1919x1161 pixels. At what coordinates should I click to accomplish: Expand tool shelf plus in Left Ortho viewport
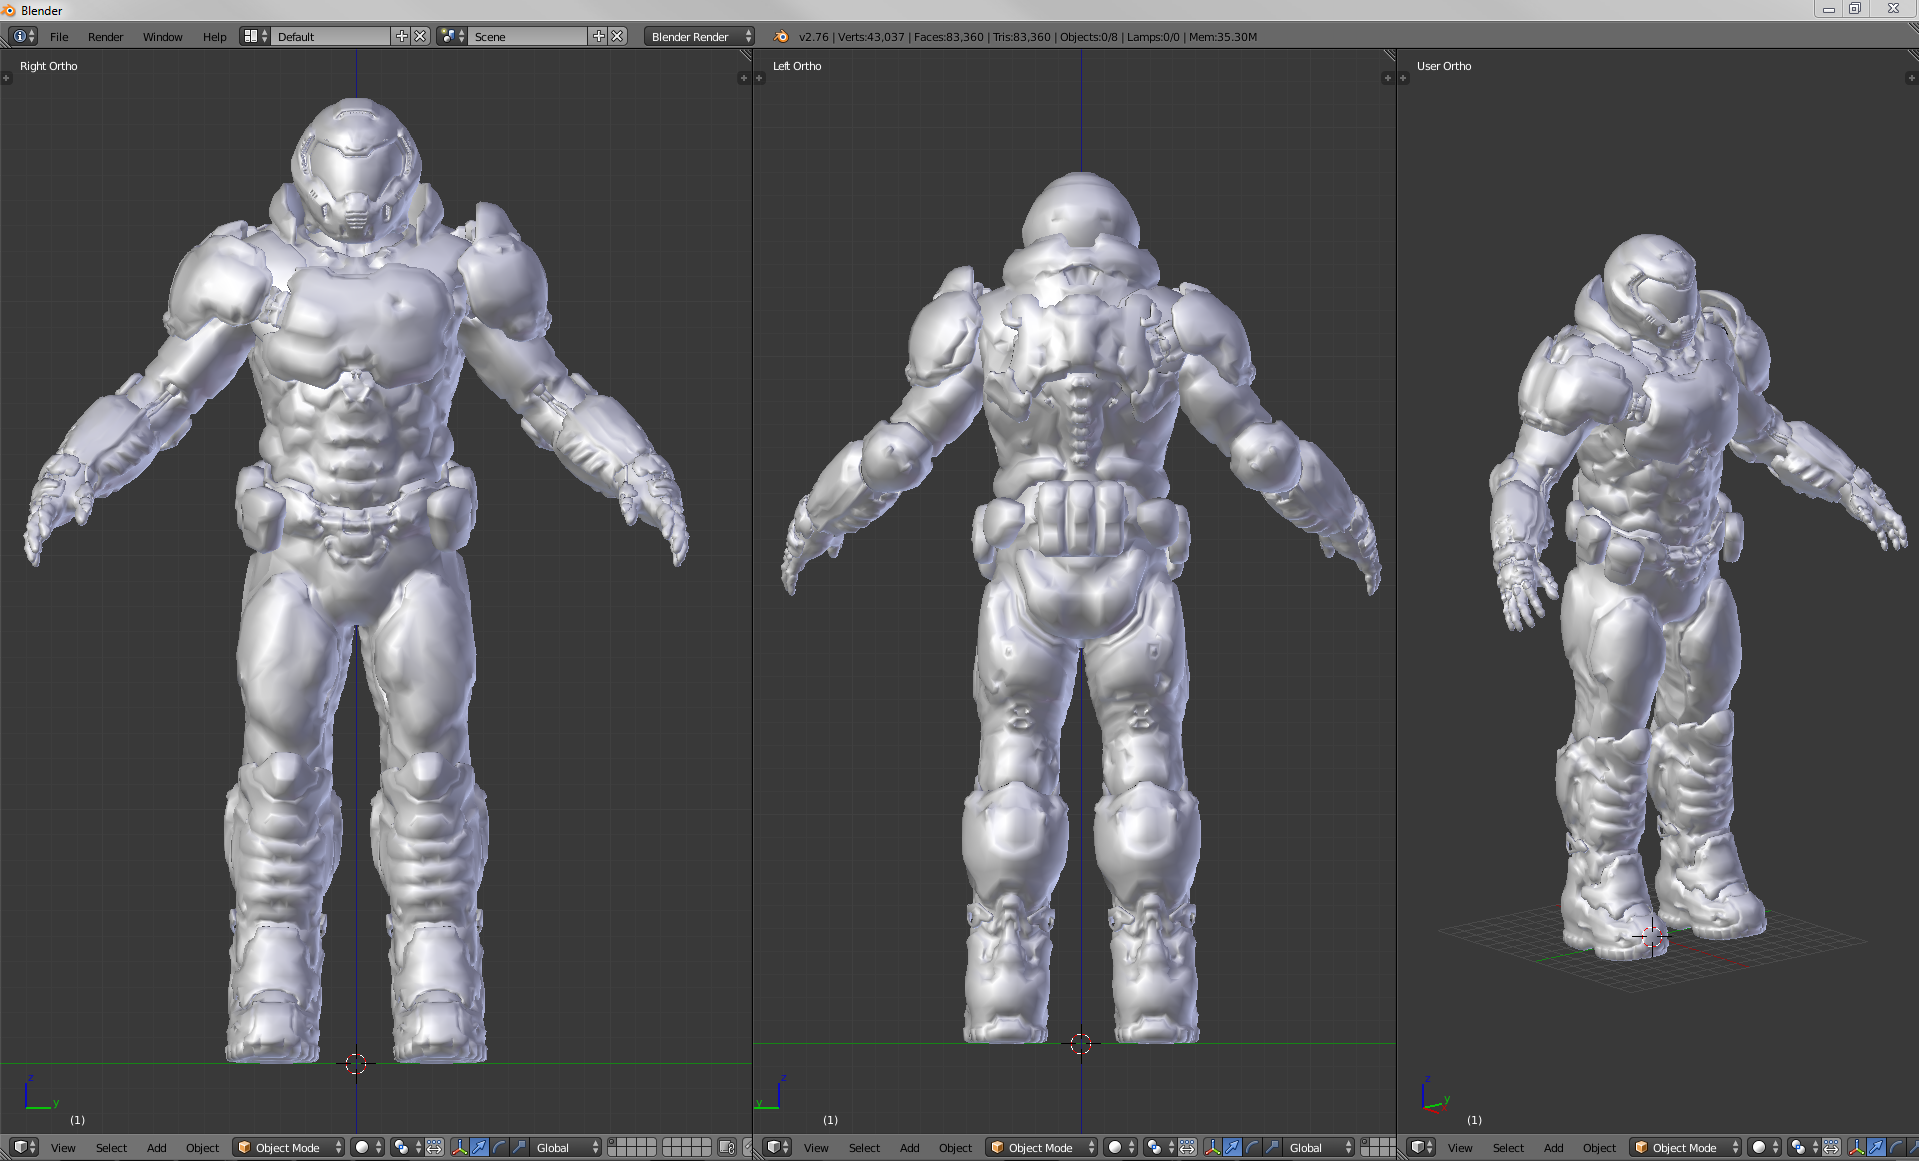click(759, 78)
